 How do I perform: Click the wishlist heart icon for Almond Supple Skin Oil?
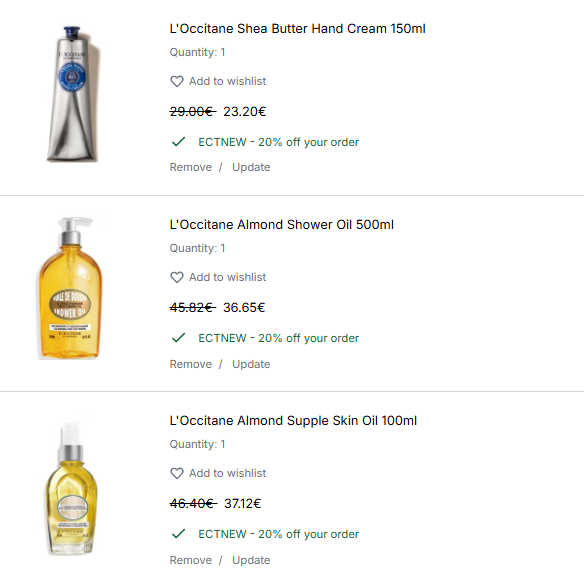177,473
